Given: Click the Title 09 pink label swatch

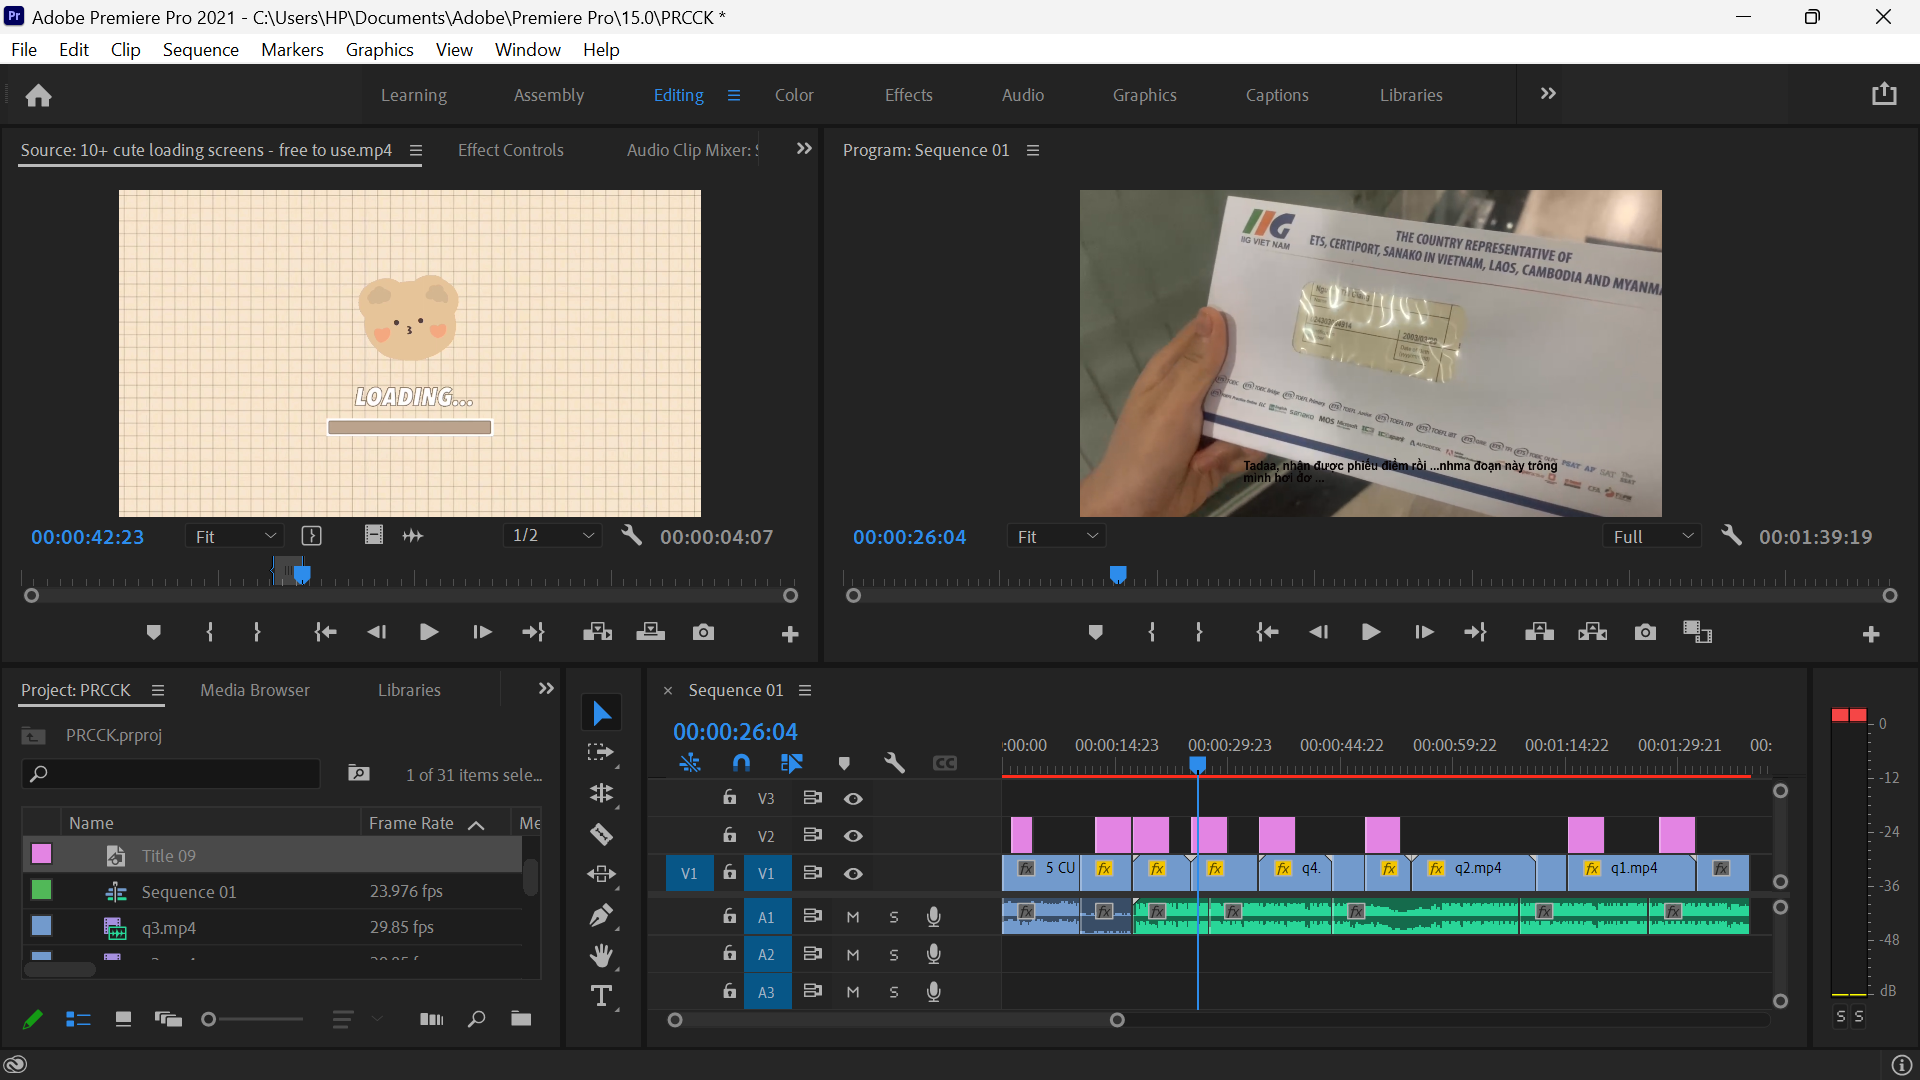Looking at the screenshot, I should click(41, 854).
